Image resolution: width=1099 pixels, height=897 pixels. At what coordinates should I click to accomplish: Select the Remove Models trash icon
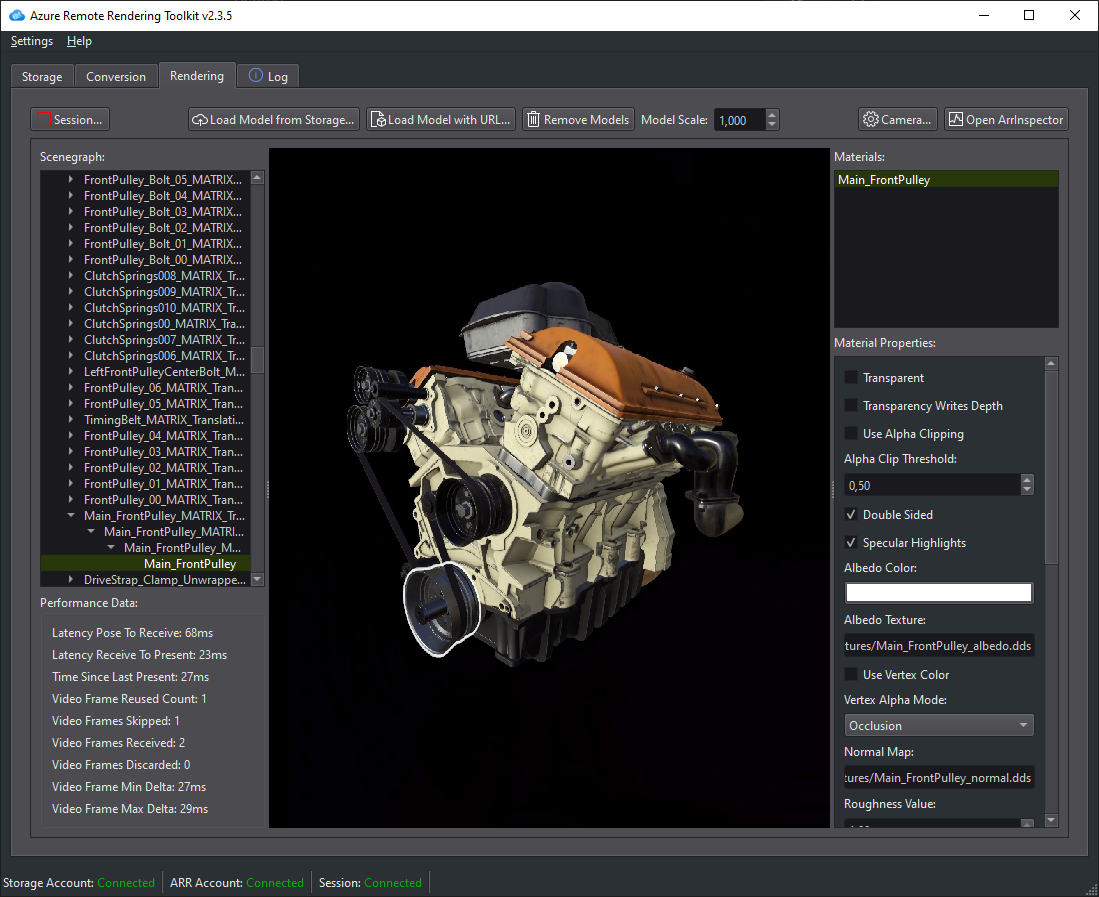(535, 119)
